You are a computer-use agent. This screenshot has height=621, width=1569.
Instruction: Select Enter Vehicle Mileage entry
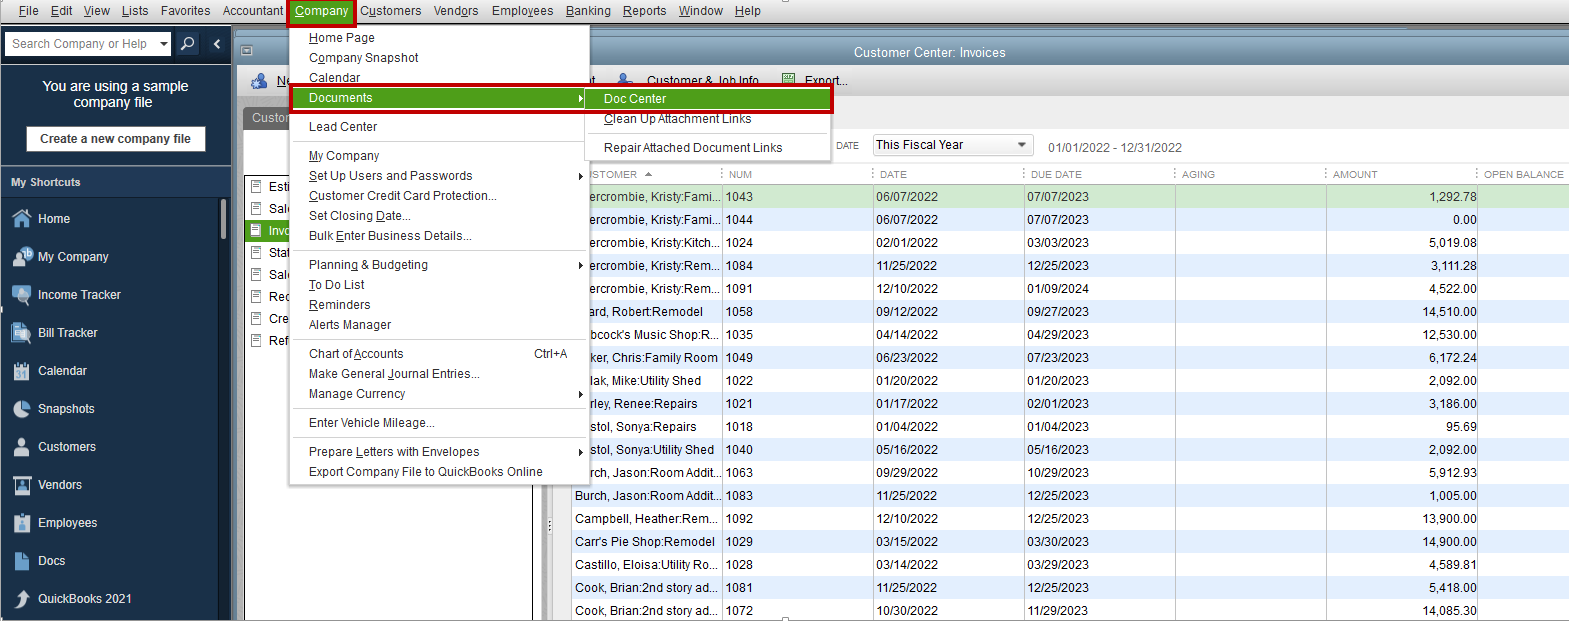point(372,423)
